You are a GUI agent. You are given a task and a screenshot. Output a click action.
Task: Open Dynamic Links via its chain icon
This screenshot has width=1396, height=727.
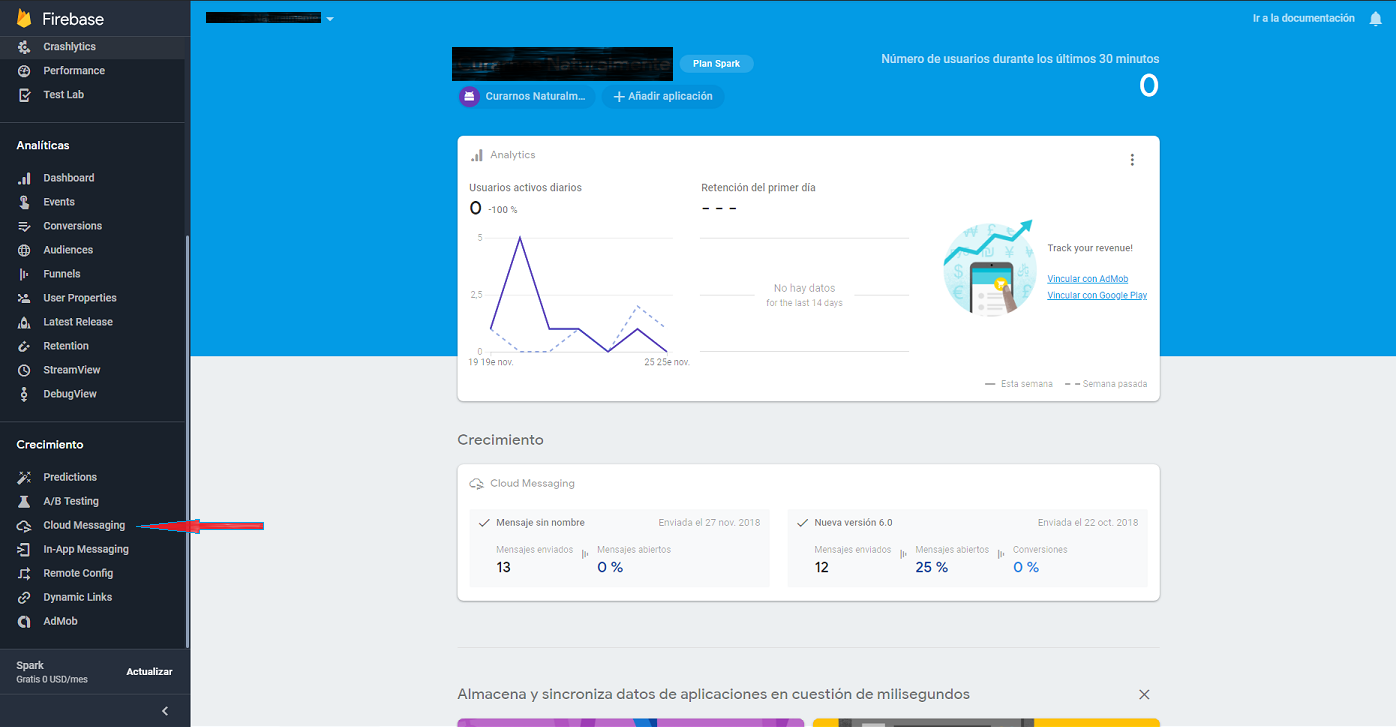(x=25, y=597)
